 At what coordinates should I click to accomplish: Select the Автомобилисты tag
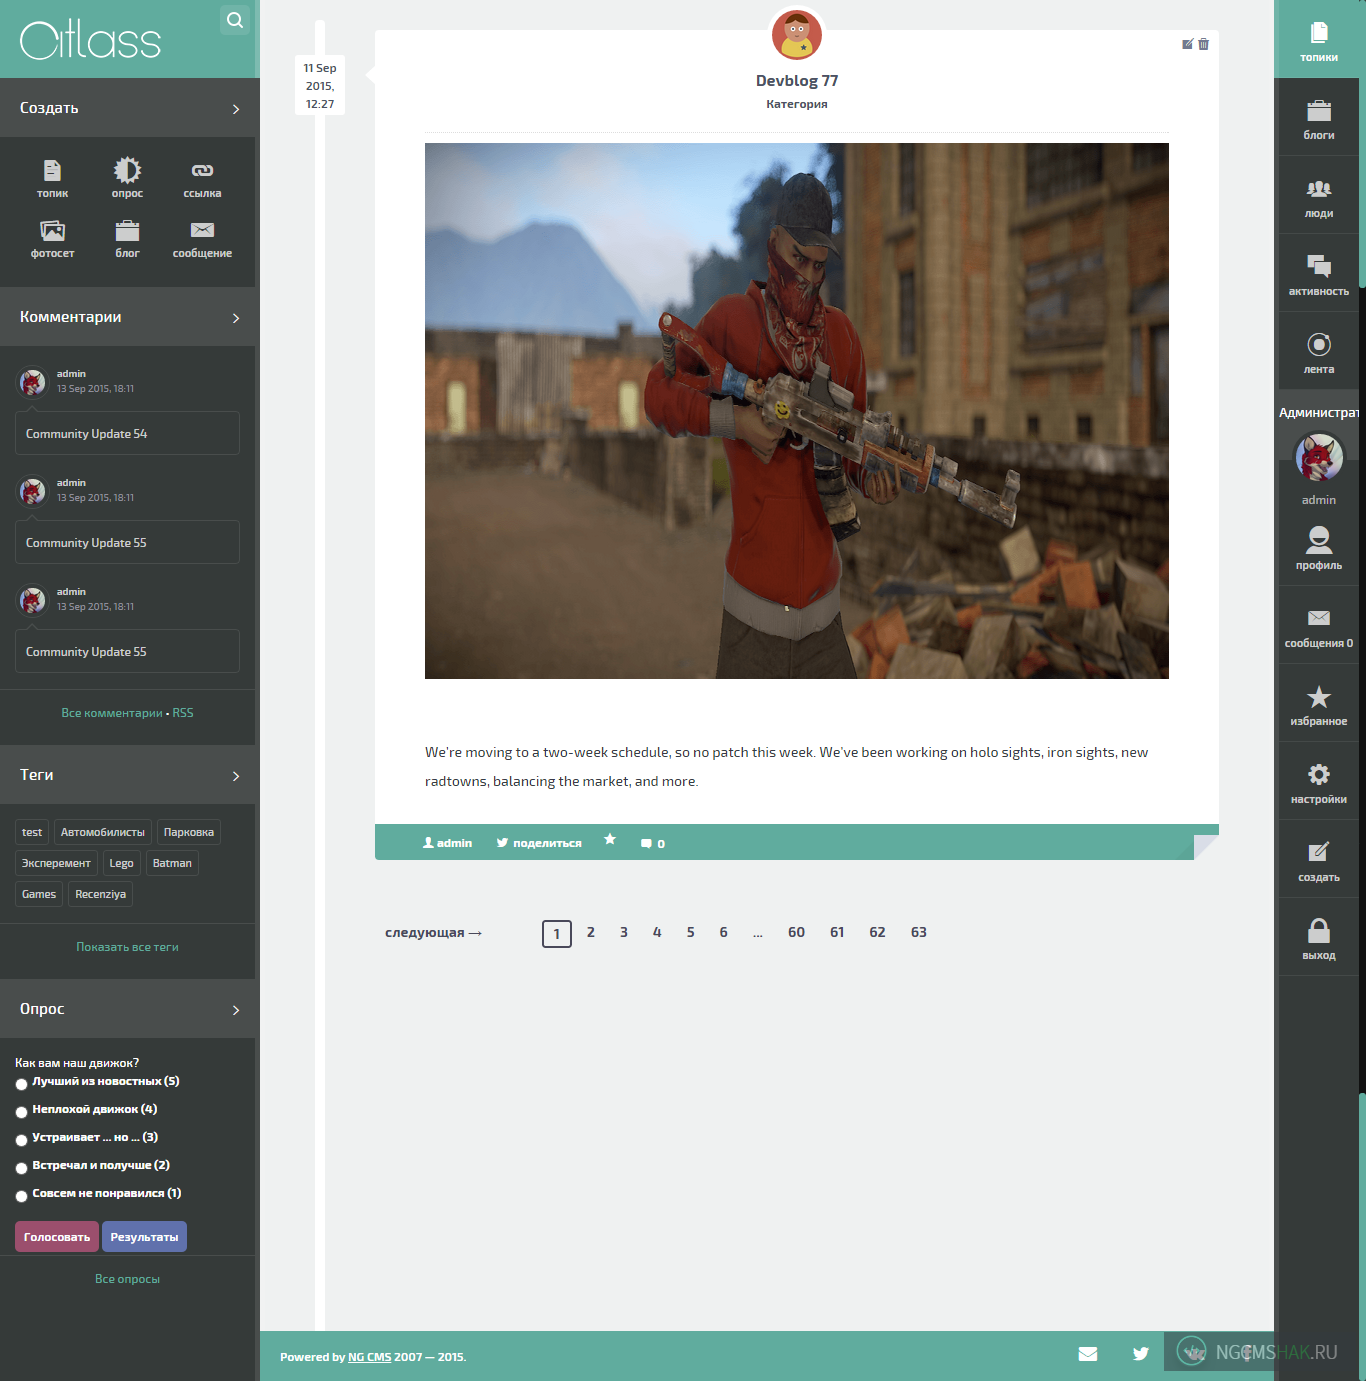tap(103, 832)
